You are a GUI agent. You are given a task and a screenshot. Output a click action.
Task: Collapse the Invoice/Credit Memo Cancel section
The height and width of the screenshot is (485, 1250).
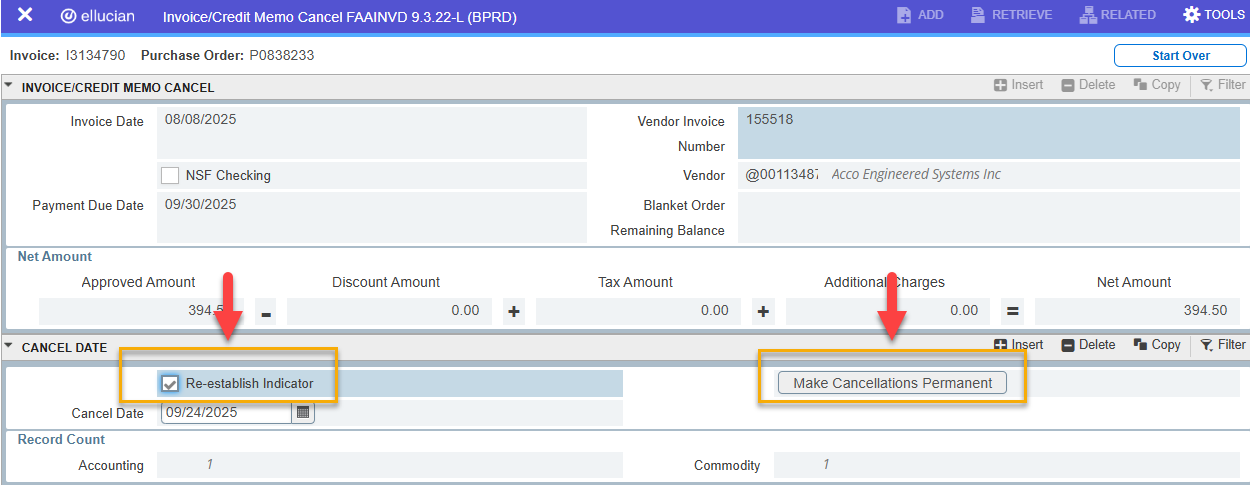pos(10,87)
